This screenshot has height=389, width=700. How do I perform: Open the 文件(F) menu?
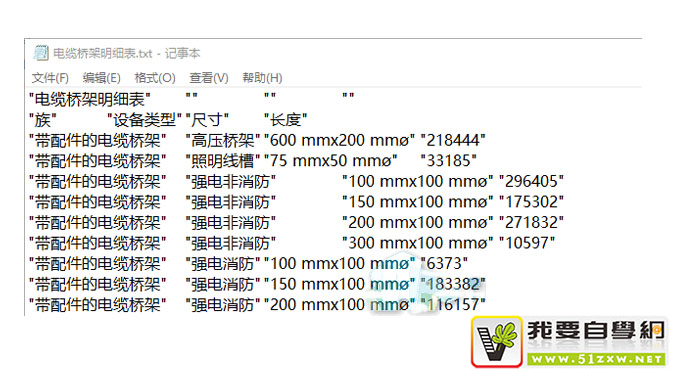click(x=50, y=78)
